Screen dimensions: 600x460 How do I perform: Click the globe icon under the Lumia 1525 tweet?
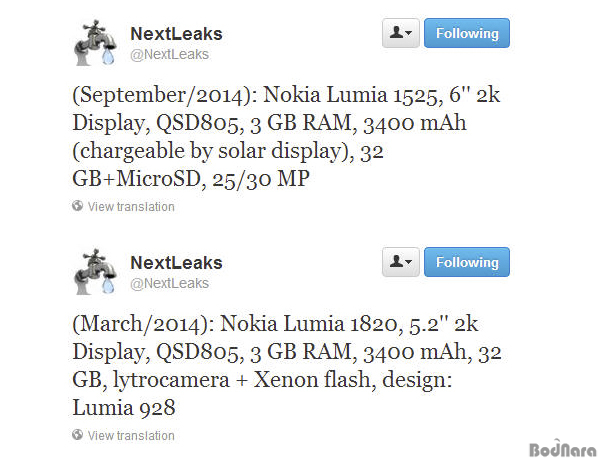[77, 206]
